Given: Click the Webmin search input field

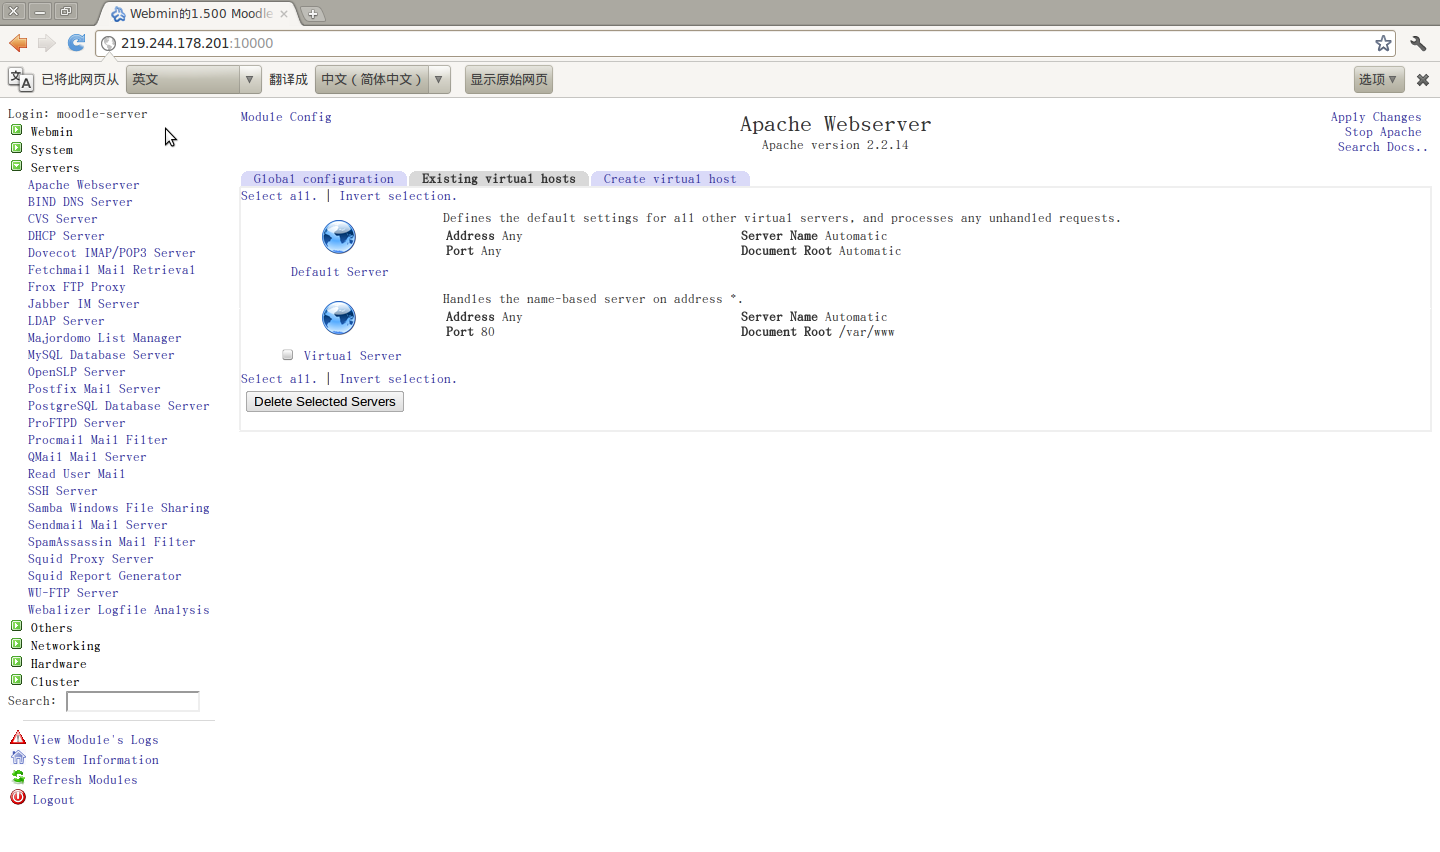Looking at the screenshot, I should click(133, 701).
